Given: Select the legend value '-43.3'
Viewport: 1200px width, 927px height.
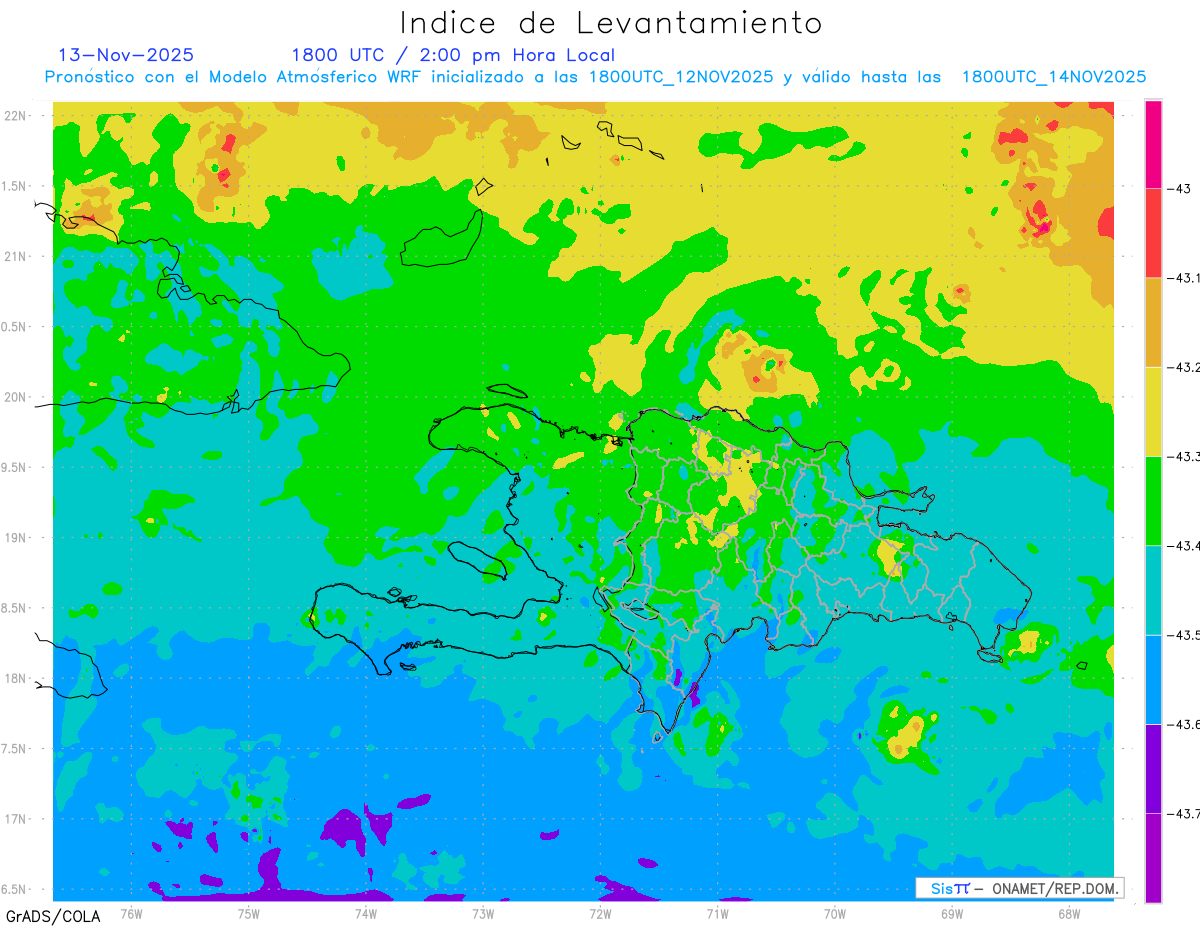Looking at the screenshot, I should pos(1182,456).
